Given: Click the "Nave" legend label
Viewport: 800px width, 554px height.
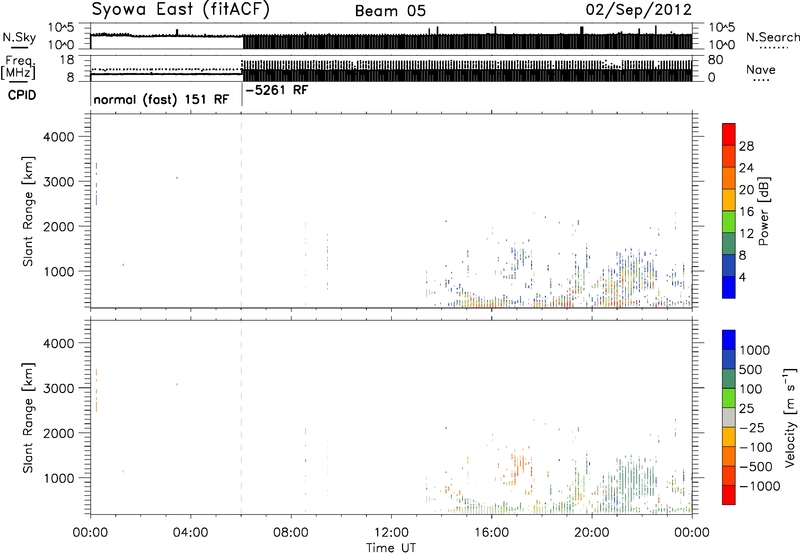Looking at the screenshot, I should coord(761,69).
